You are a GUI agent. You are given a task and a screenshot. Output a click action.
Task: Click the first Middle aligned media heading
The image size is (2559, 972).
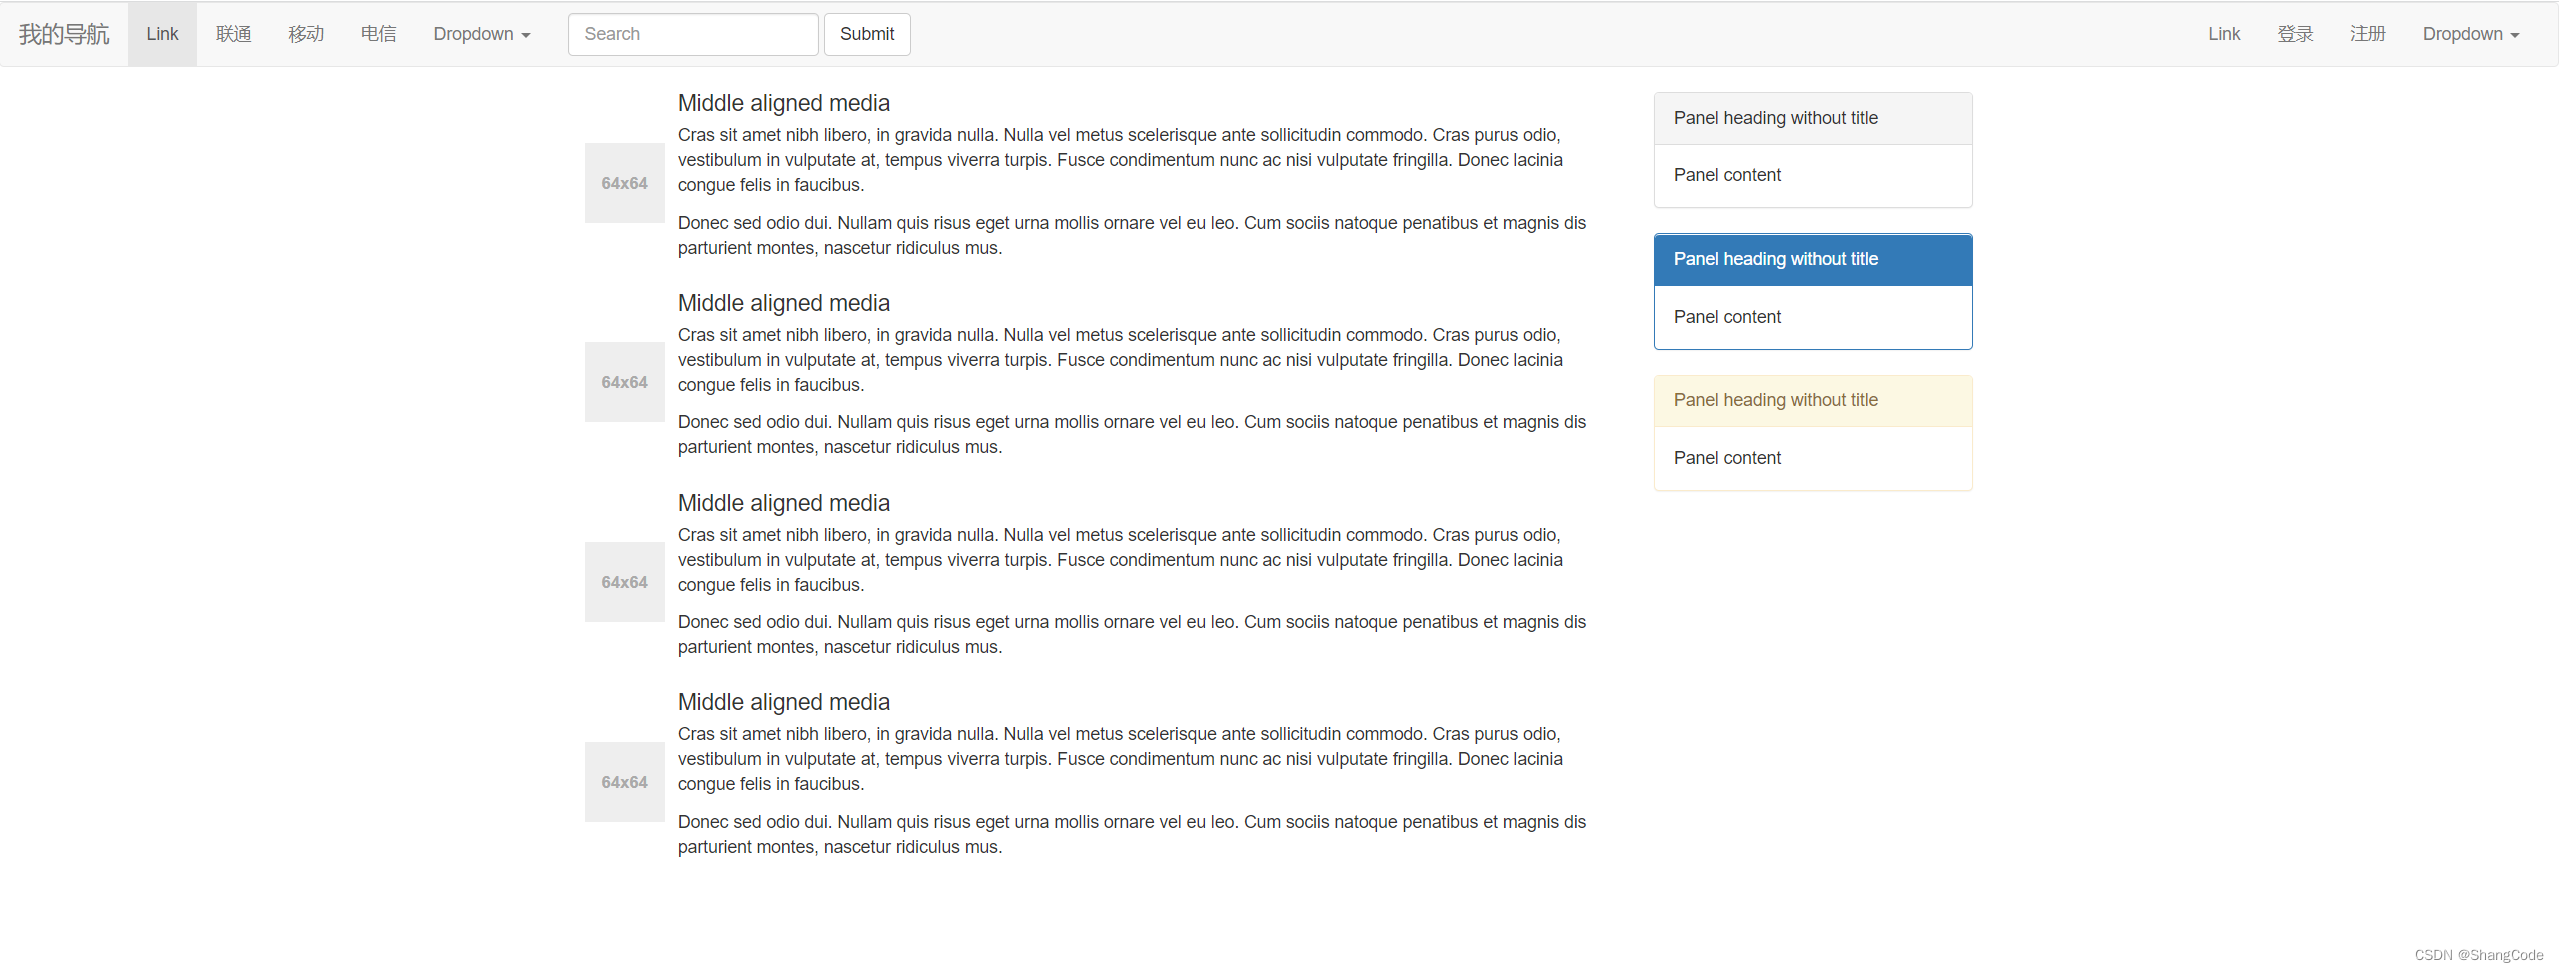click(x=783, y=103)
